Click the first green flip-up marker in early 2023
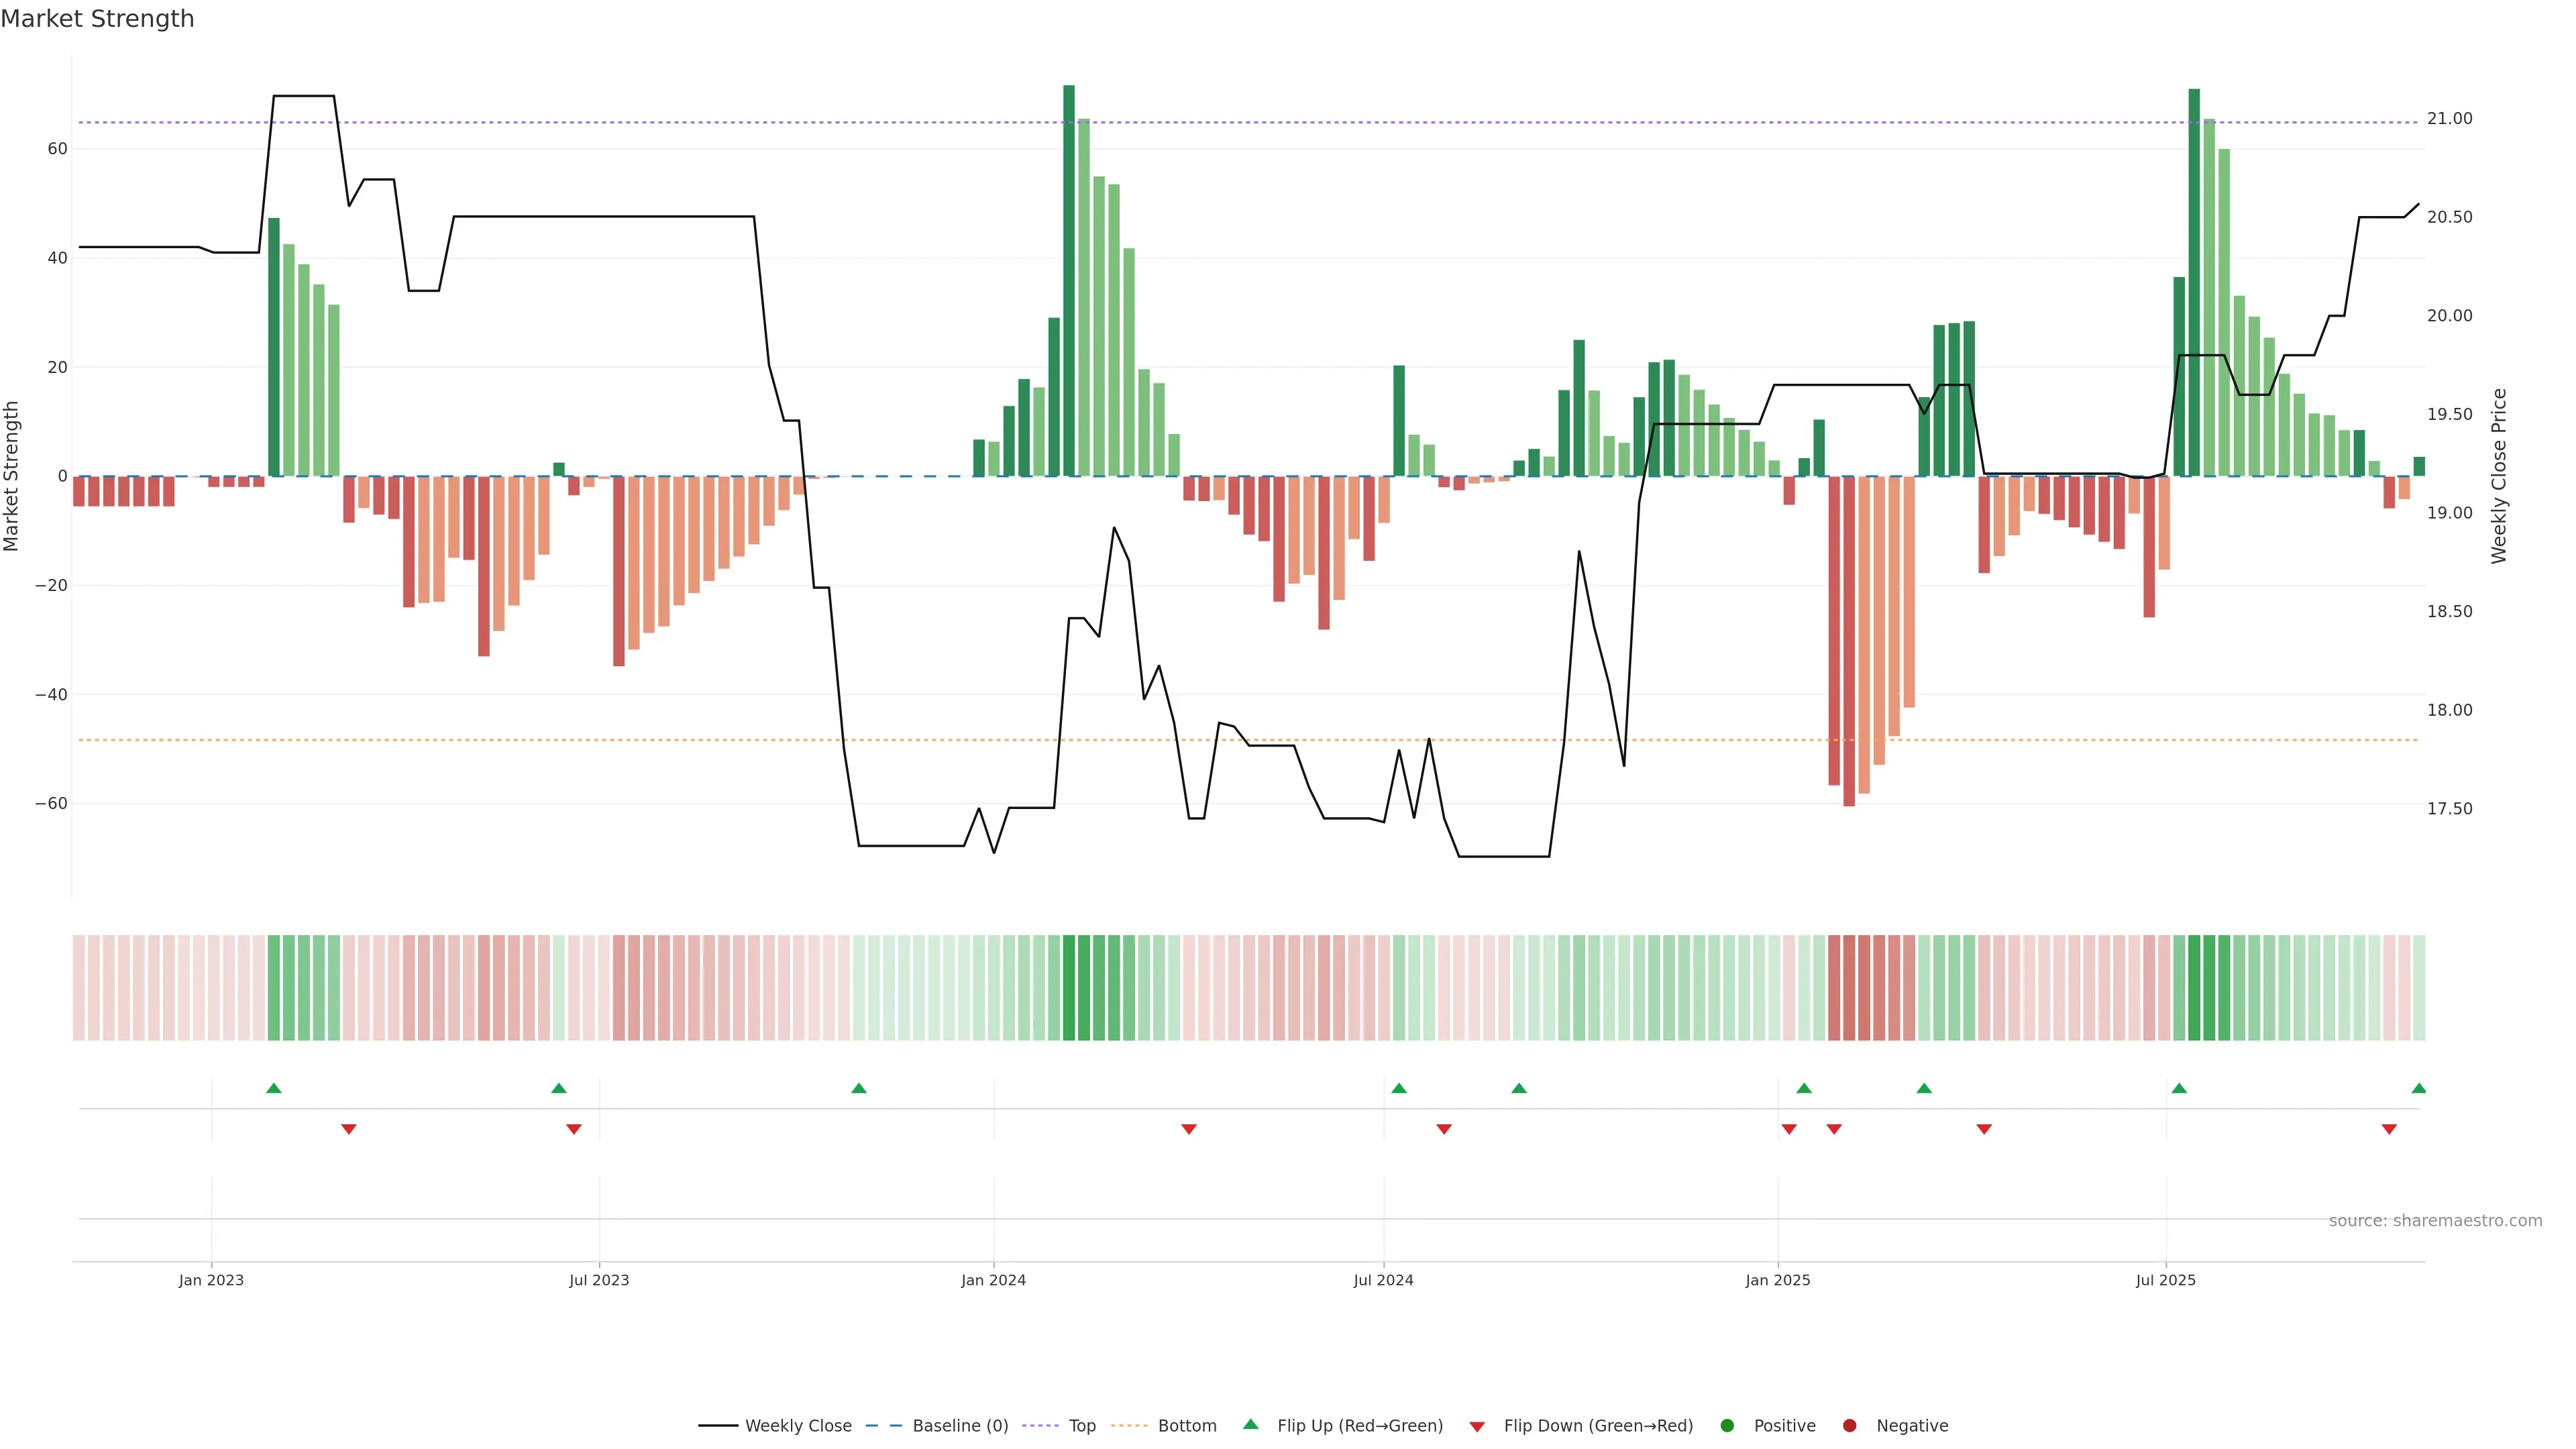2576x1449 pixels. [x=274, y=1088]
